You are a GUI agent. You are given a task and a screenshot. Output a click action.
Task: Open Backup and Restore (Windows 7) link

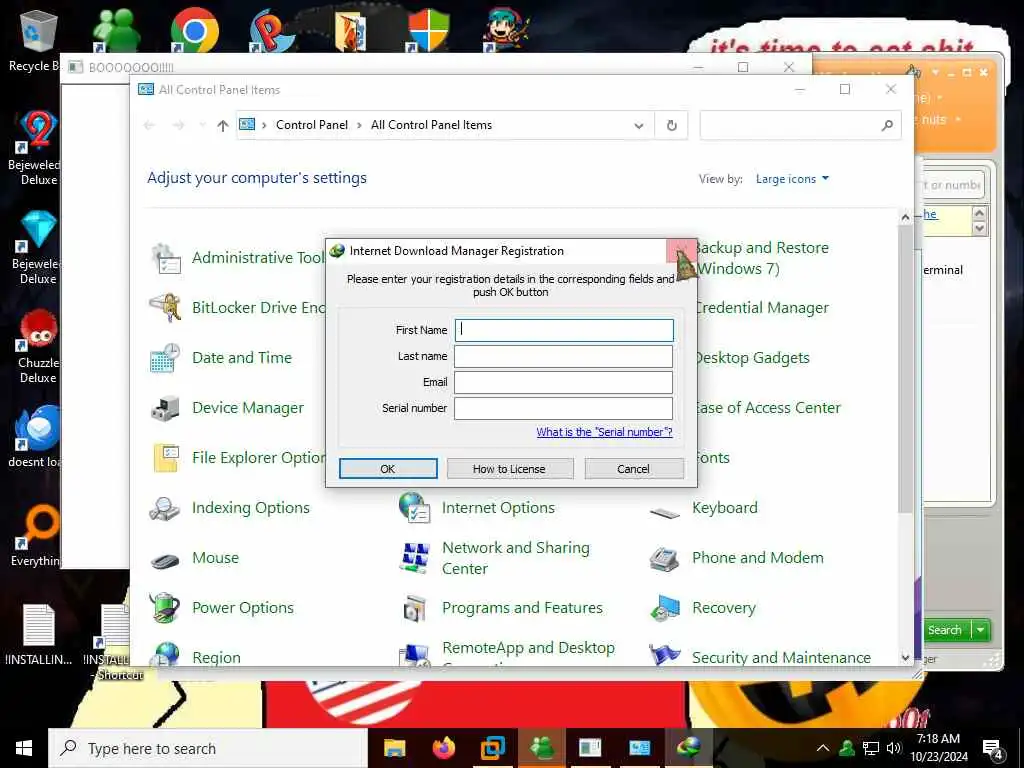[763, 258]
